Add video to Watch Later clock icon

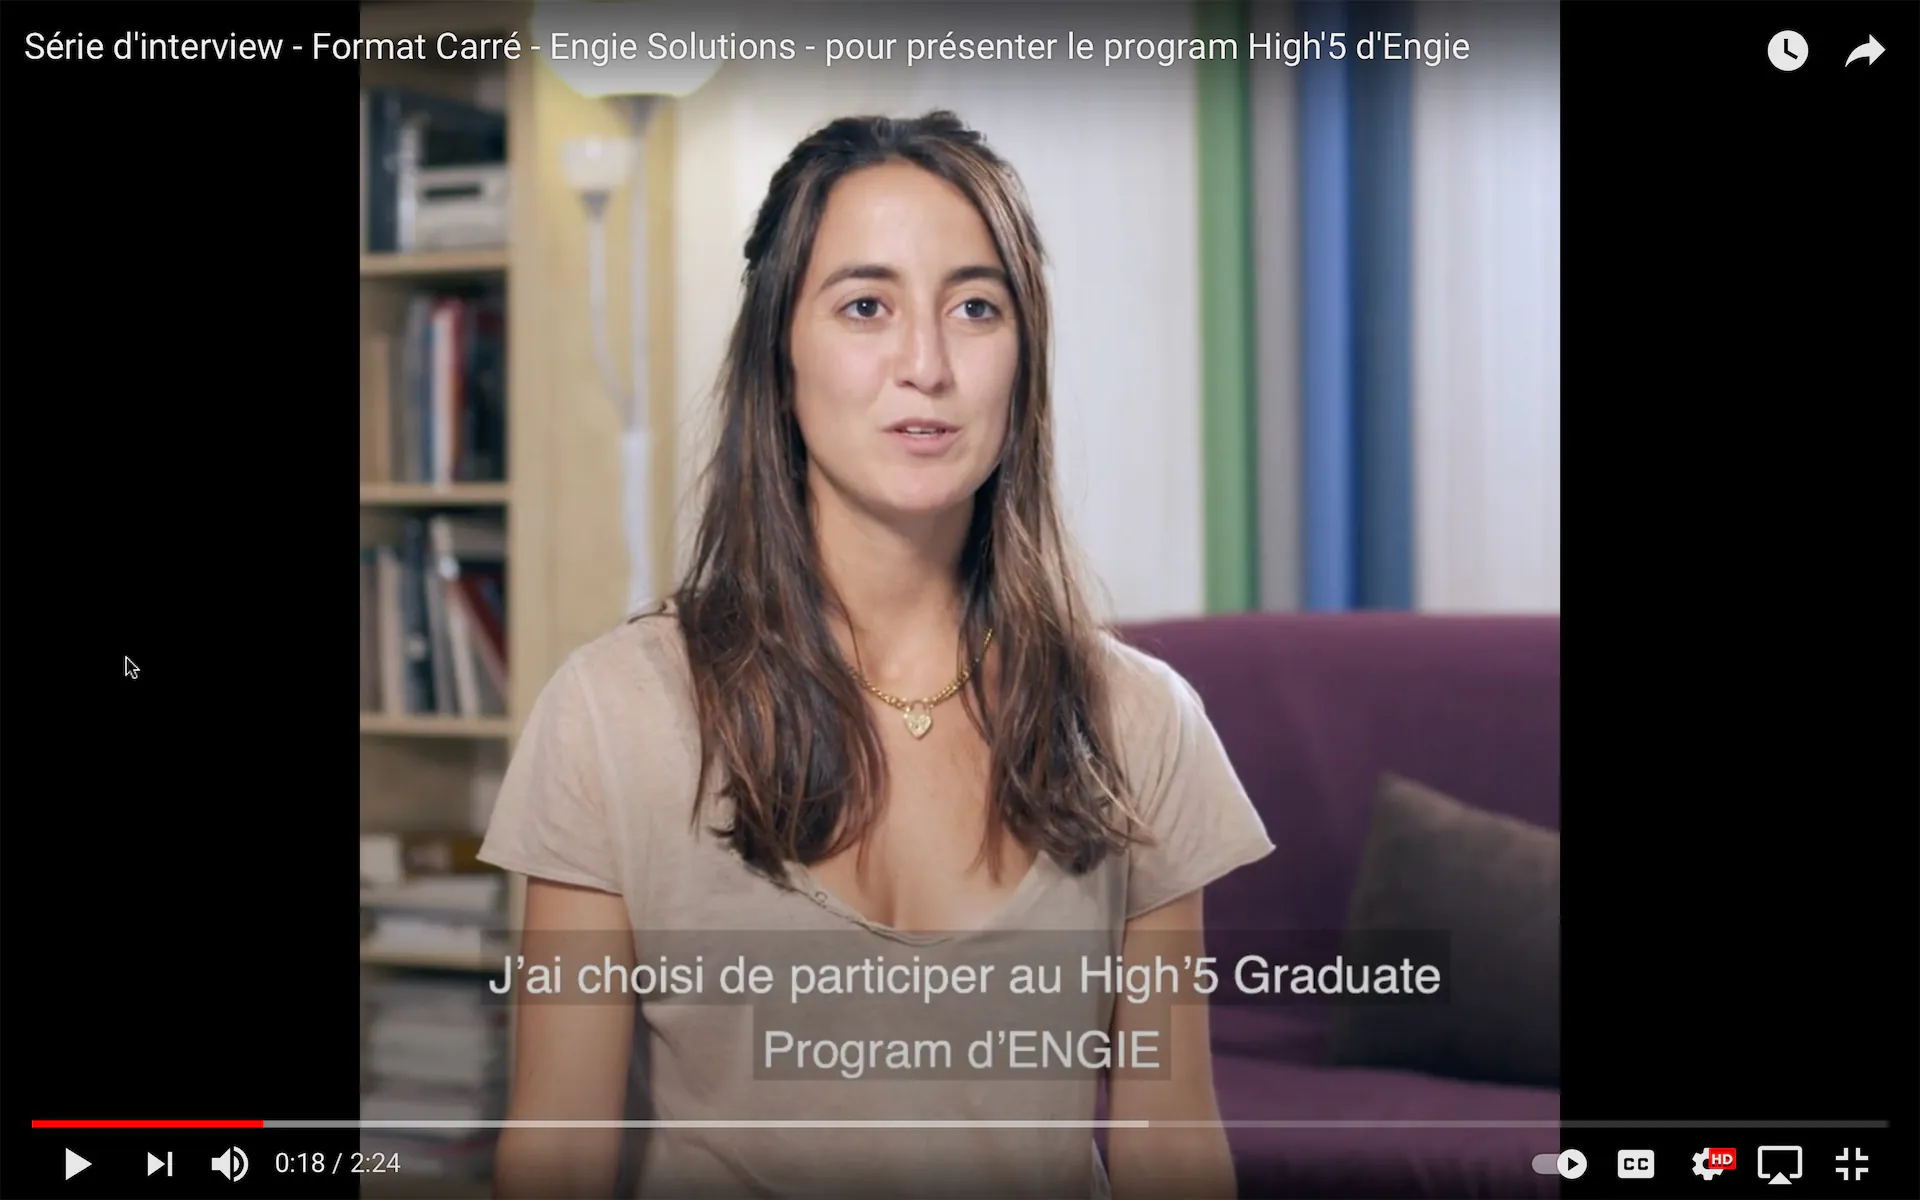pos(1787,50)
